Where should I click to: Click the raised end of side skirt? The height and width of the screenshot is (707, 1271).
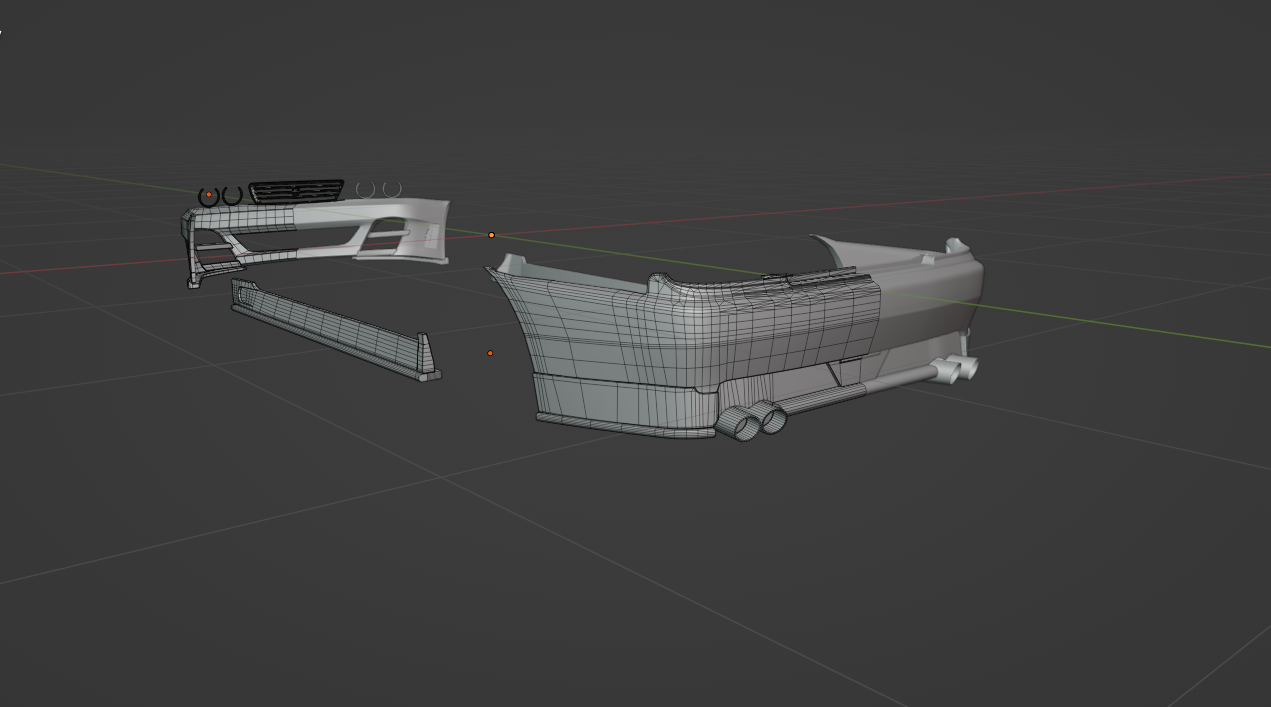coord(428,354)
